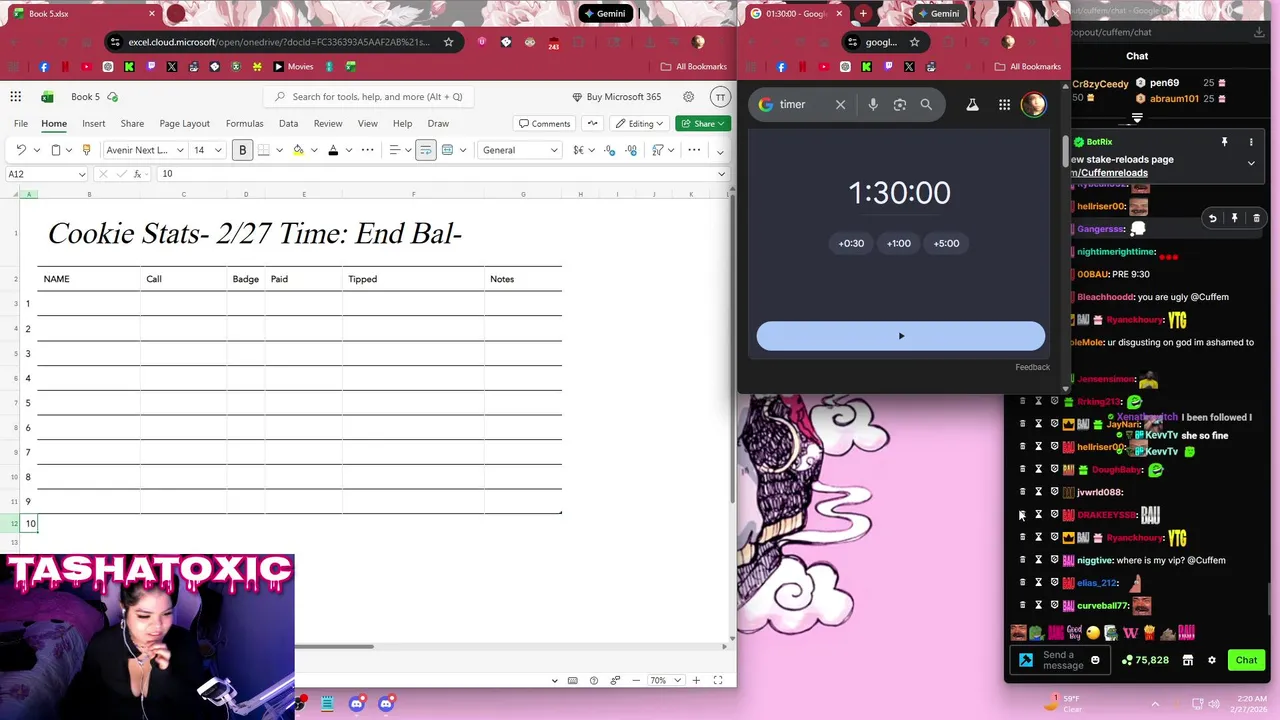Viewport: 1280px width, 720px height.
Task: Click the green Chat send button
Action: tap(1246, 660)
